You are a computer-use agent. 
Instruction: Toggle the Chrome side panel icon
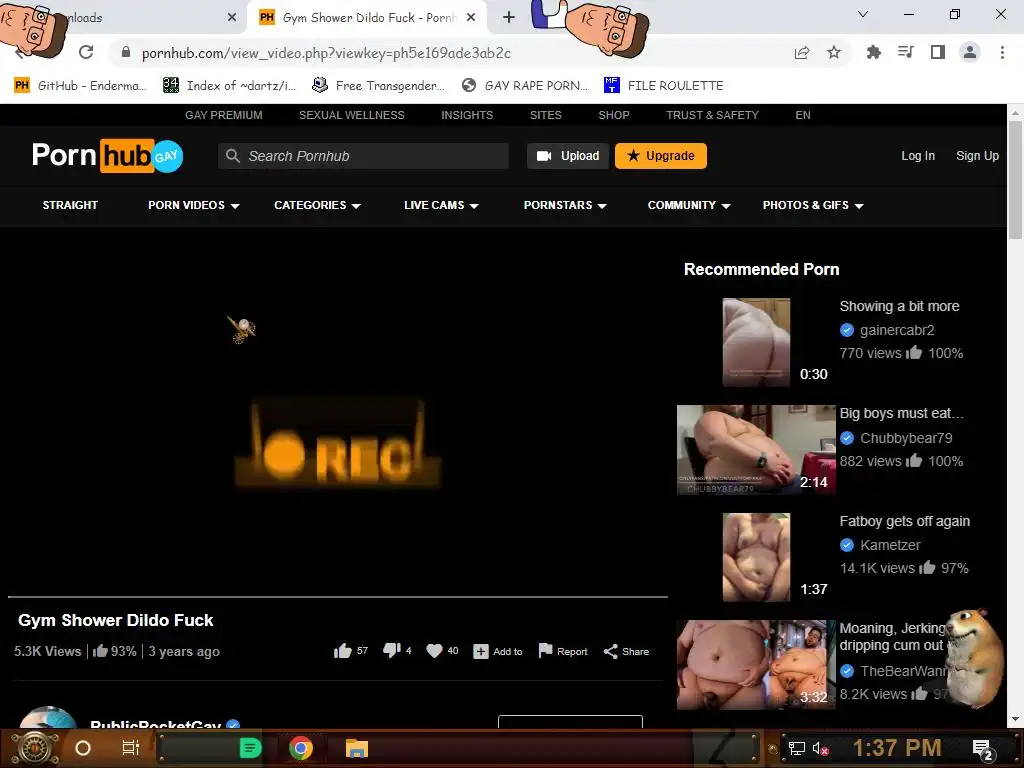pos(938,52)
